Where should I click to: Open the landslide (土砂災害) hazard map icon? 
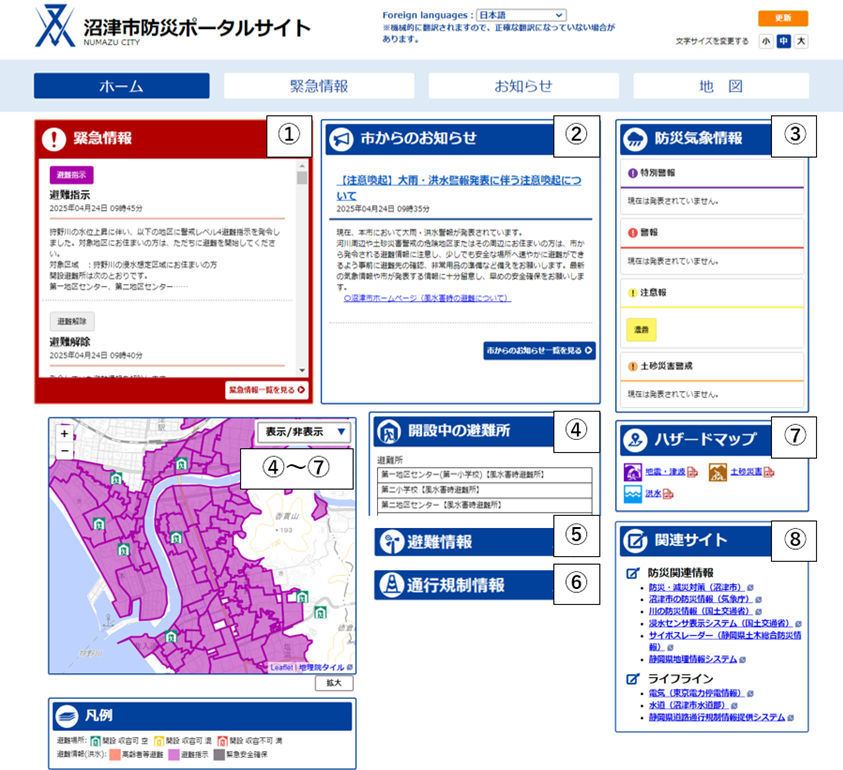click(x=718, y=472)
